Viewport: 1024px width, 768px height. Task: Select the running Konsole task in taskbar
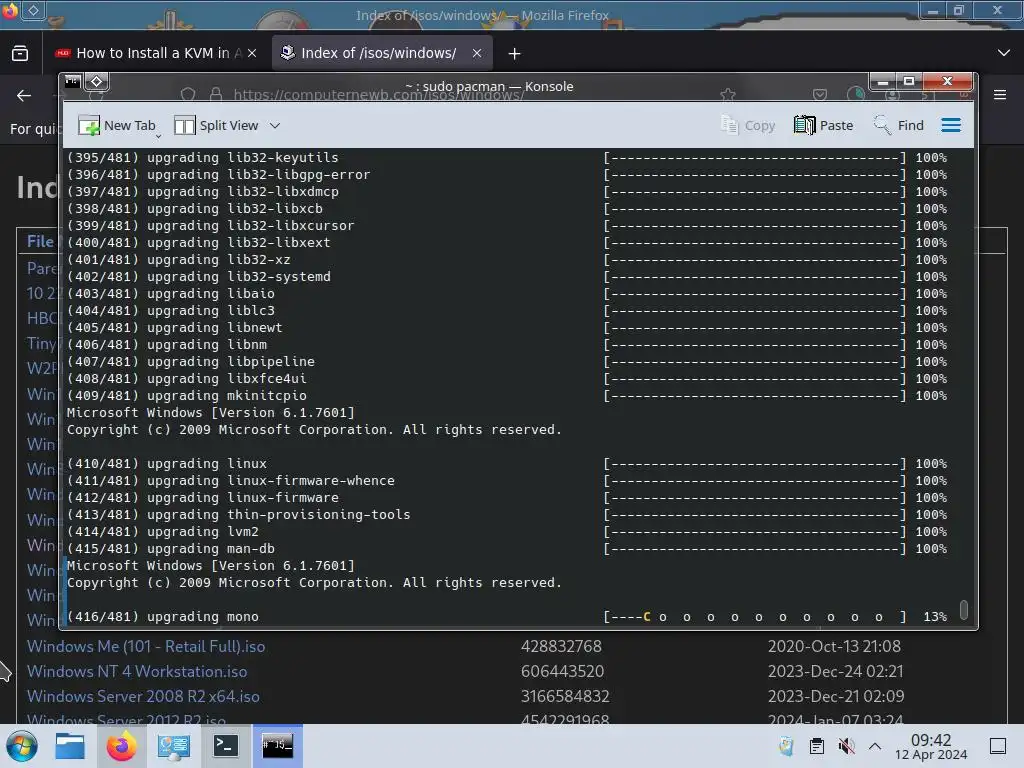[x=278, y=746]
